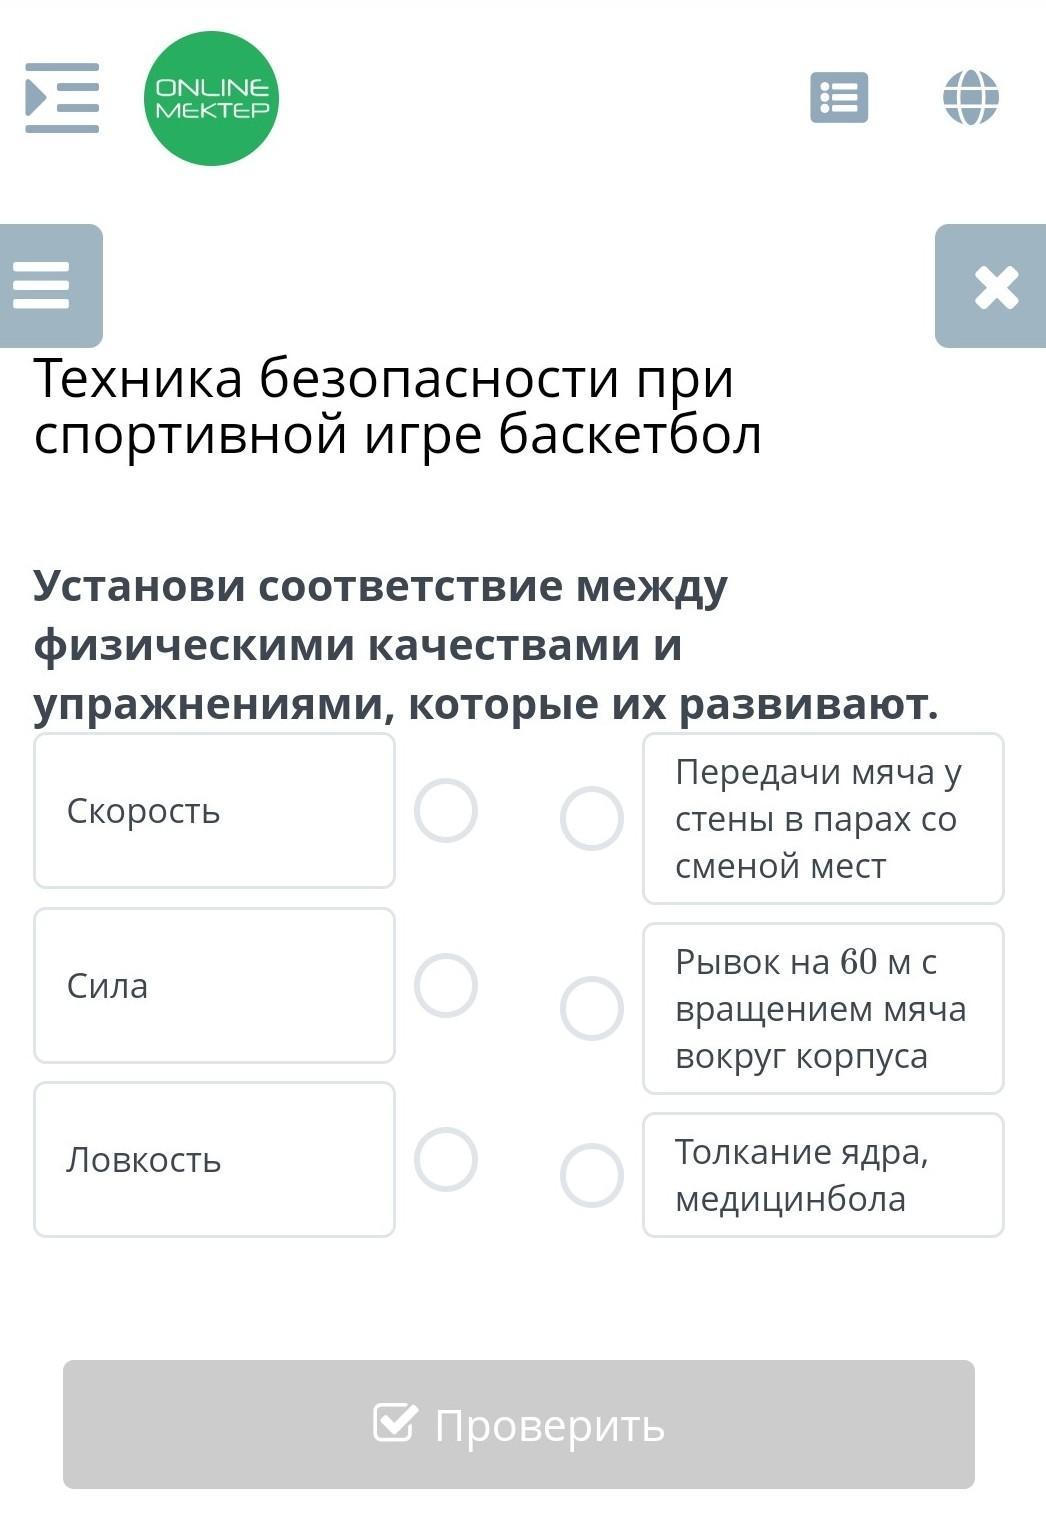This screenshot has width=1046, height=1519.
Task: Open the language globe icon
Action: (970, 98)
